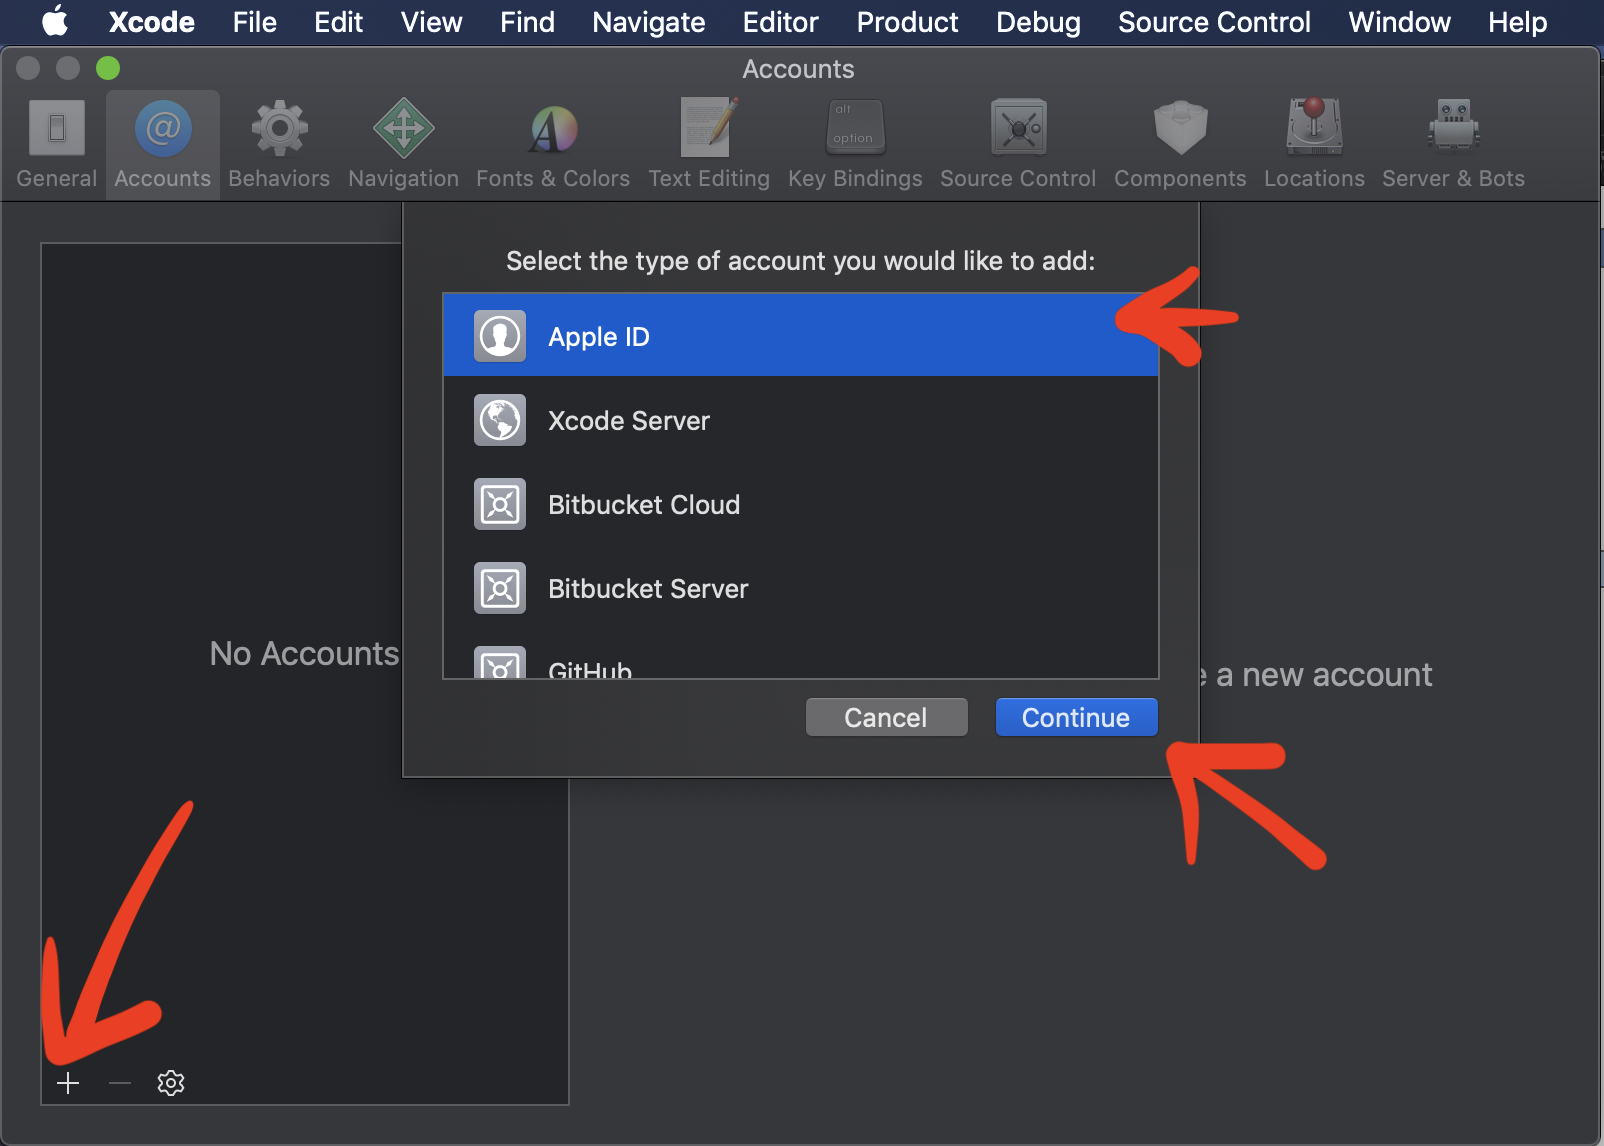Open the Behaviors preferences pane
This screenshot has height=1146, width=1604.
tap(279, 145)
